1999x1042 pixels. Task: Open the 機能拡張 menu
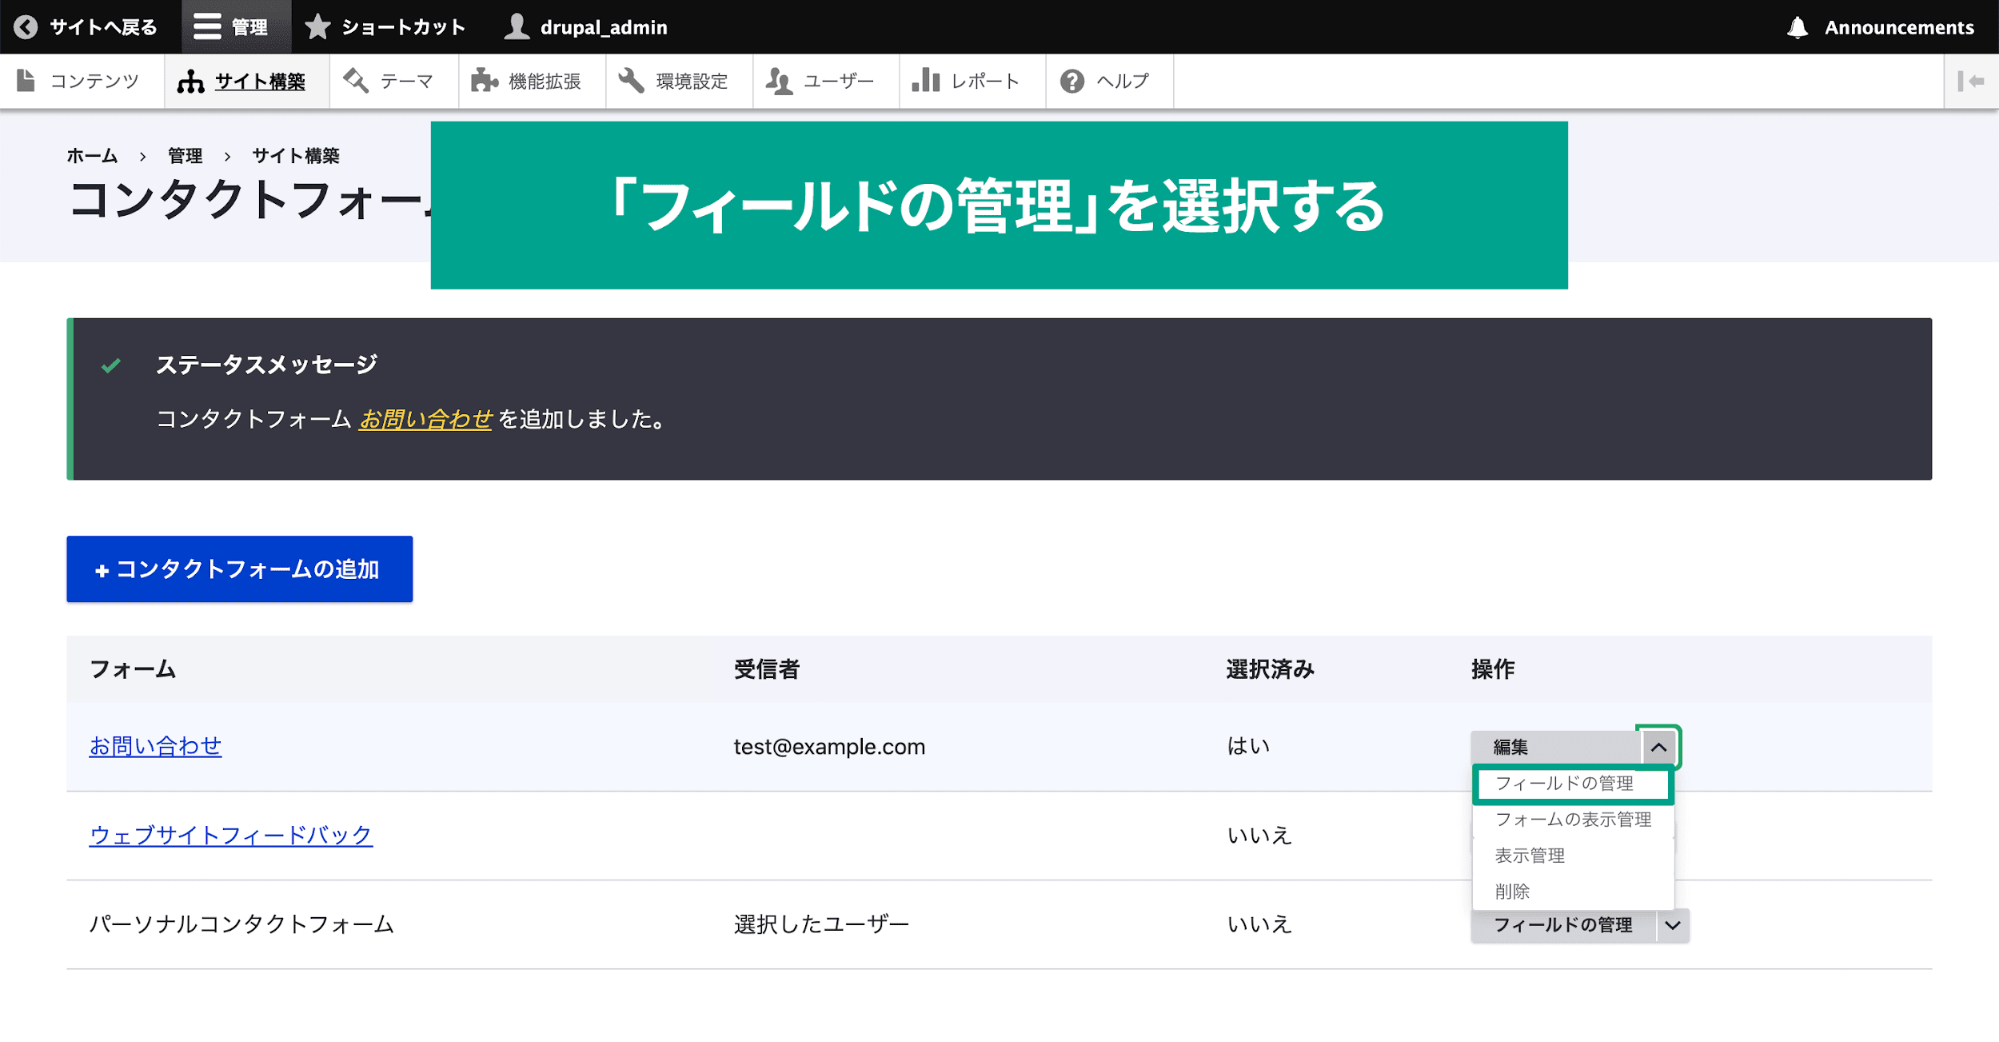coord(532,81)
